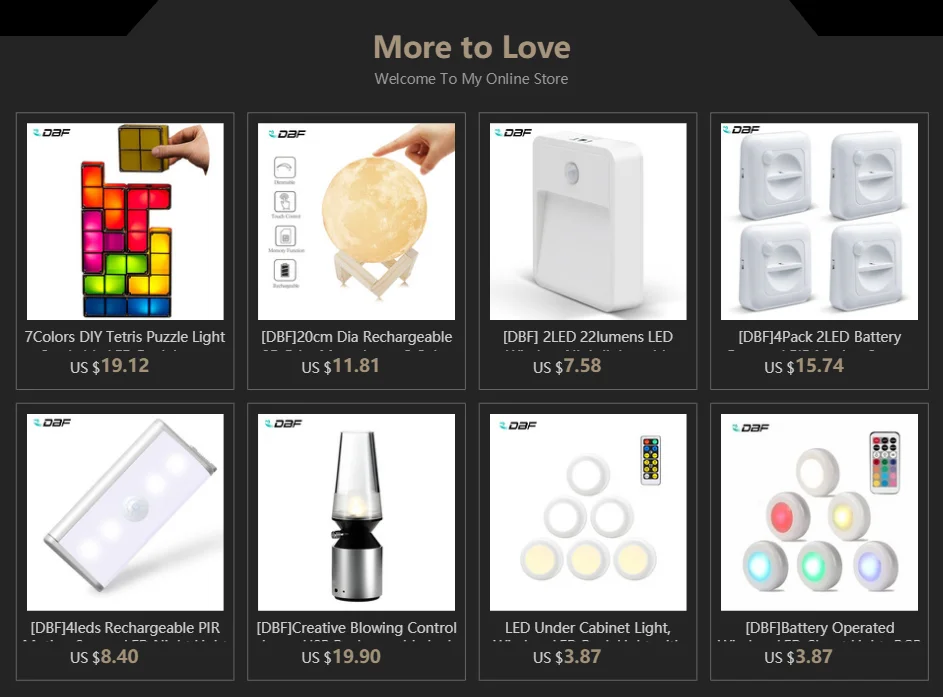
Task: Click the DBF logo on the Tetris light image
Action: point(52,132)
